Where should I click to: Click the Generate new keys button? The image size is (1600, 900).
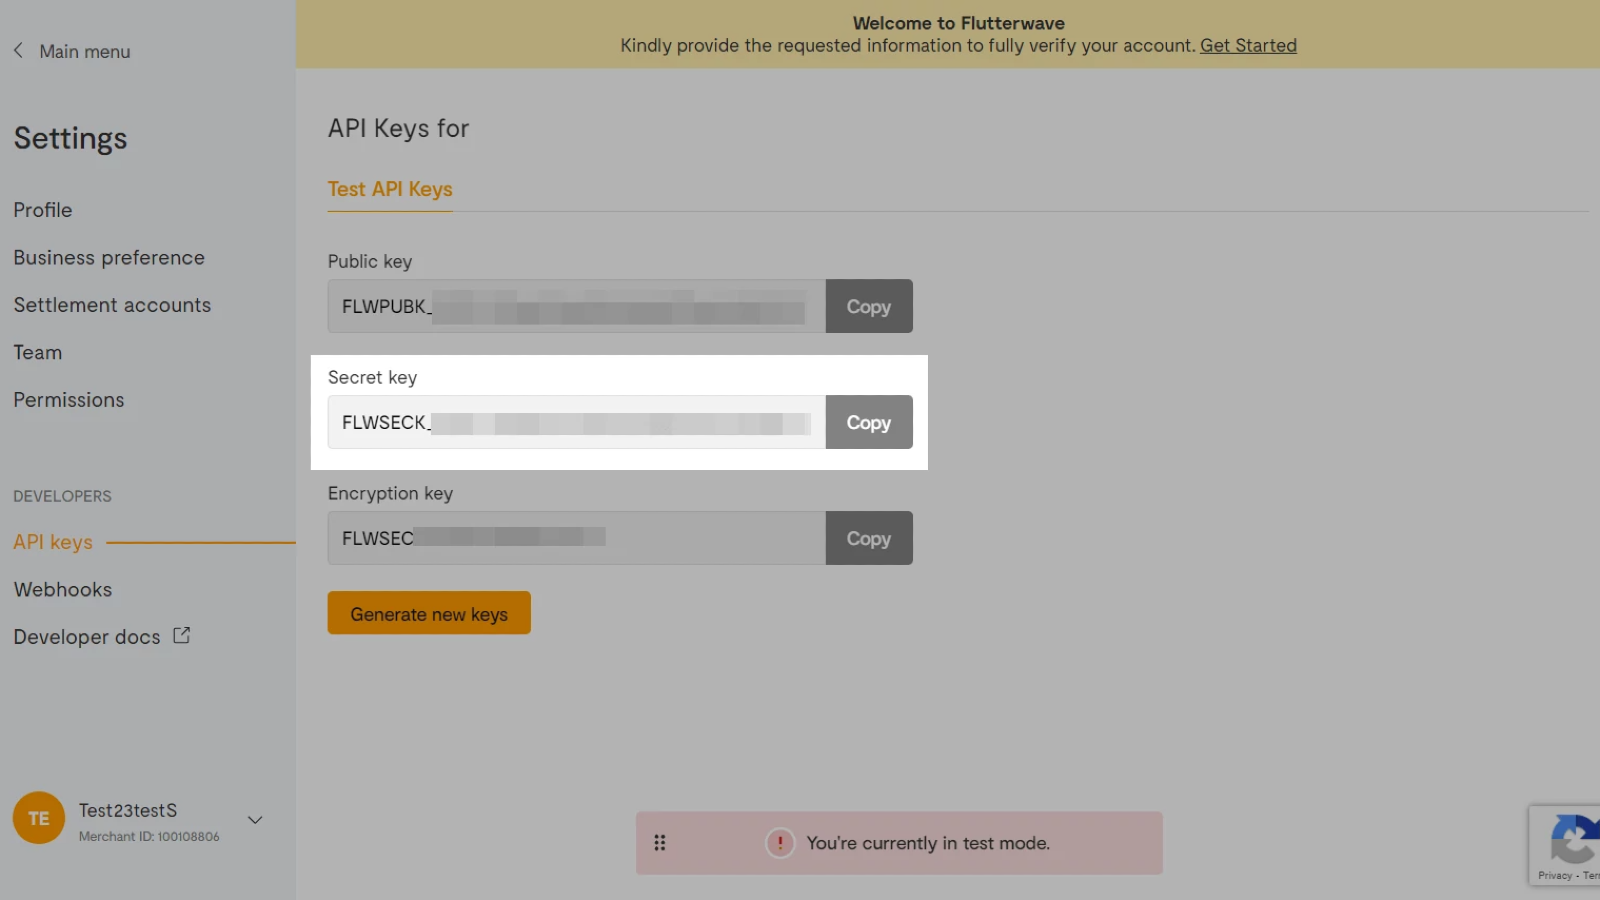tap(429, 614)
